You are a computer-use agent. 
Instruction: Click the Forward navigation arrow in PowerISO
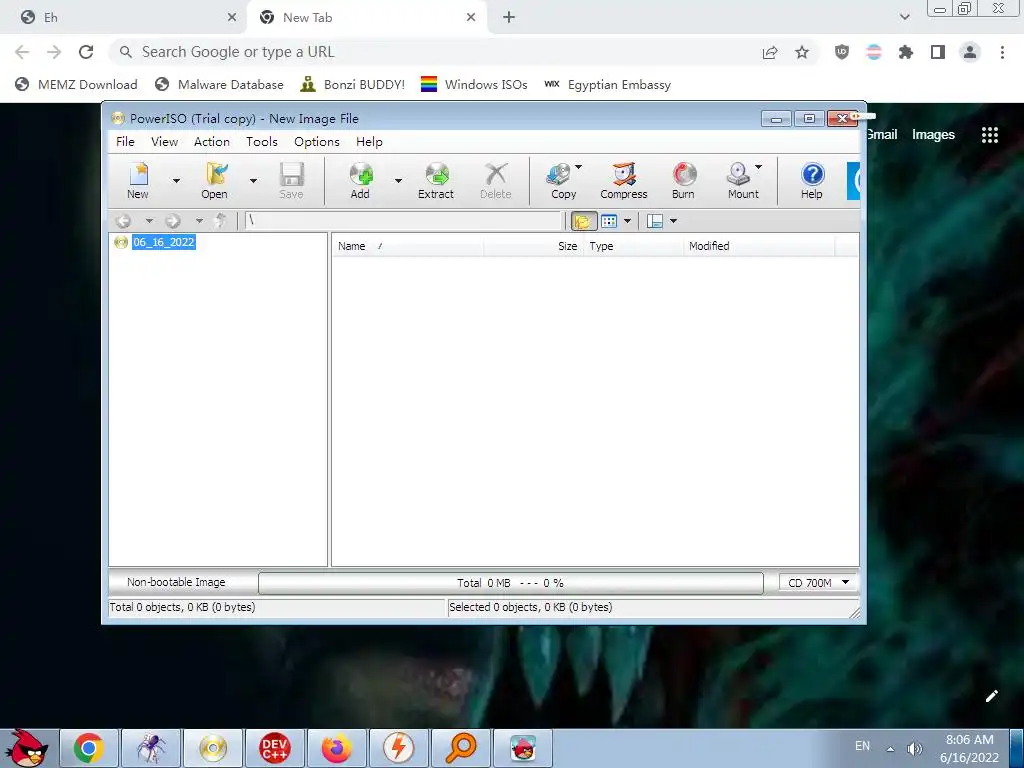(x=172, y=221)
